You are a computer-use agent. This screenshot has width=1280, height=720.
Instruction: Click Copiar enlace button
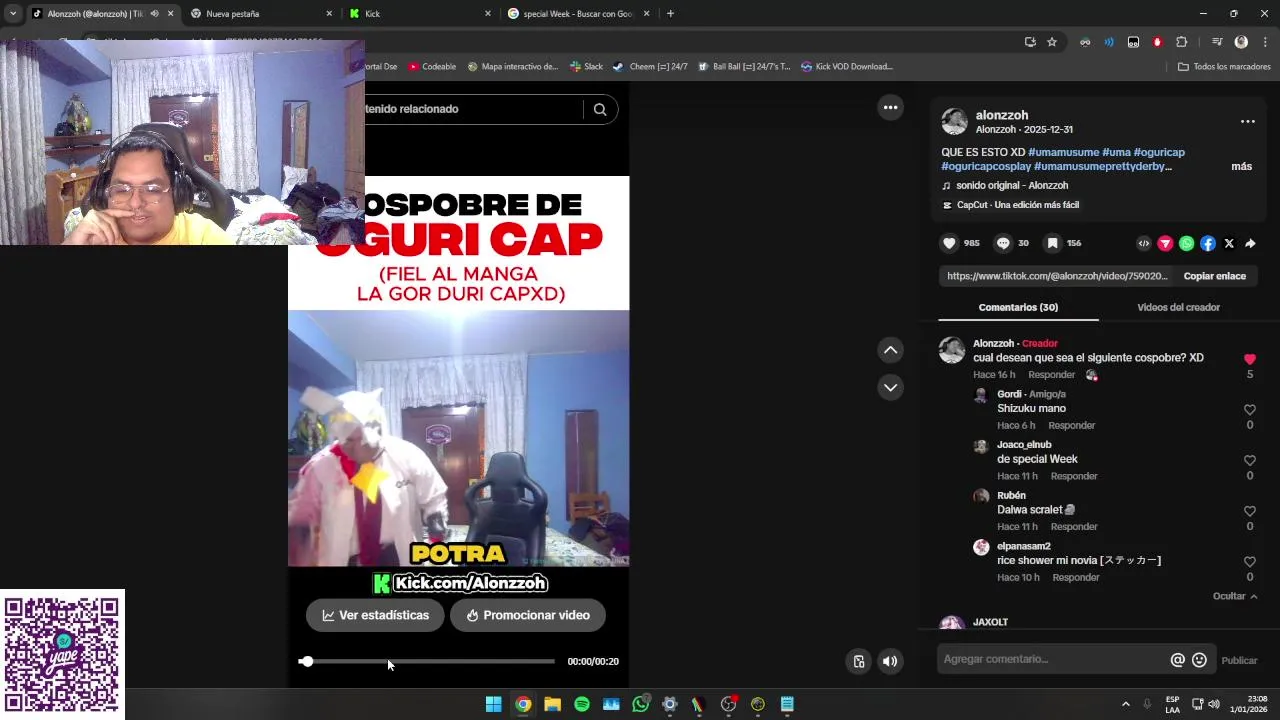tap(1214, 276)
